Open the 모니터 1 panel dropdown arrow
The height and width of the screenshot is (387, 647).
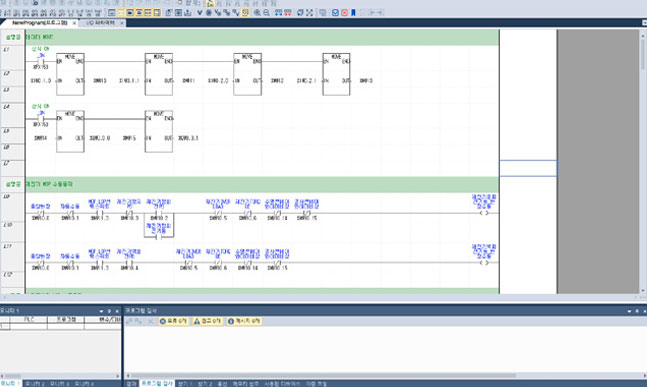click(x=102, y=311)
